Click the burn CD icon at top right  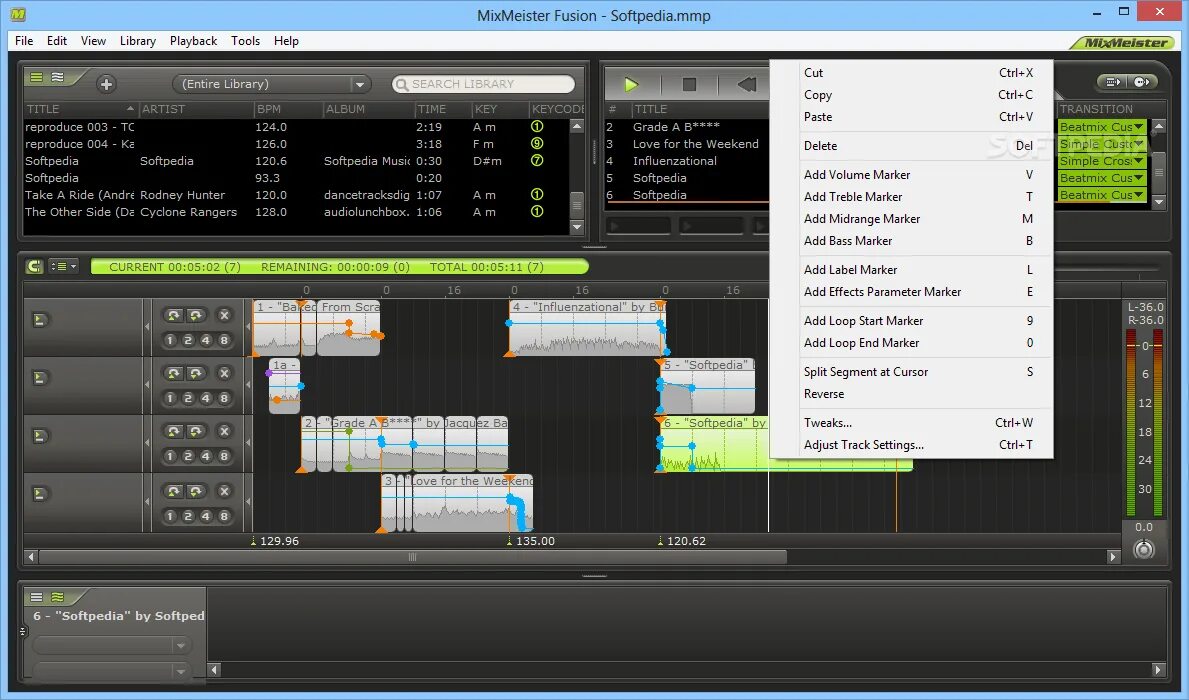(1141, 82)
